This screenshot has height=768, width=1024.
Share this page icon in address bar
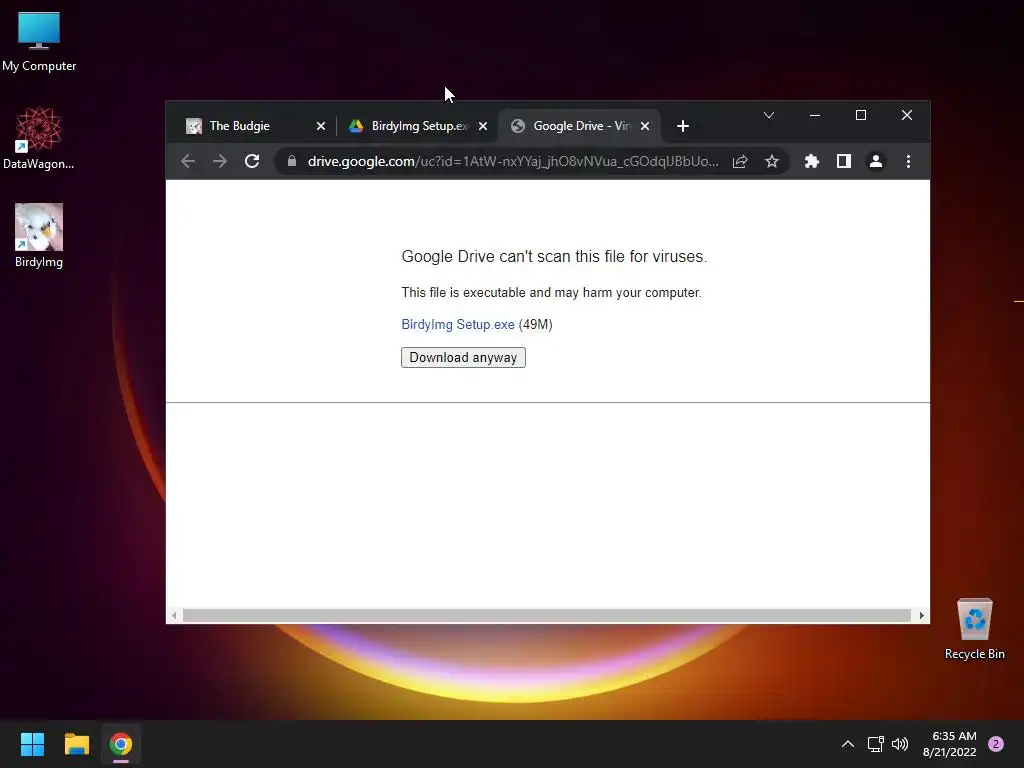(740, 161)
